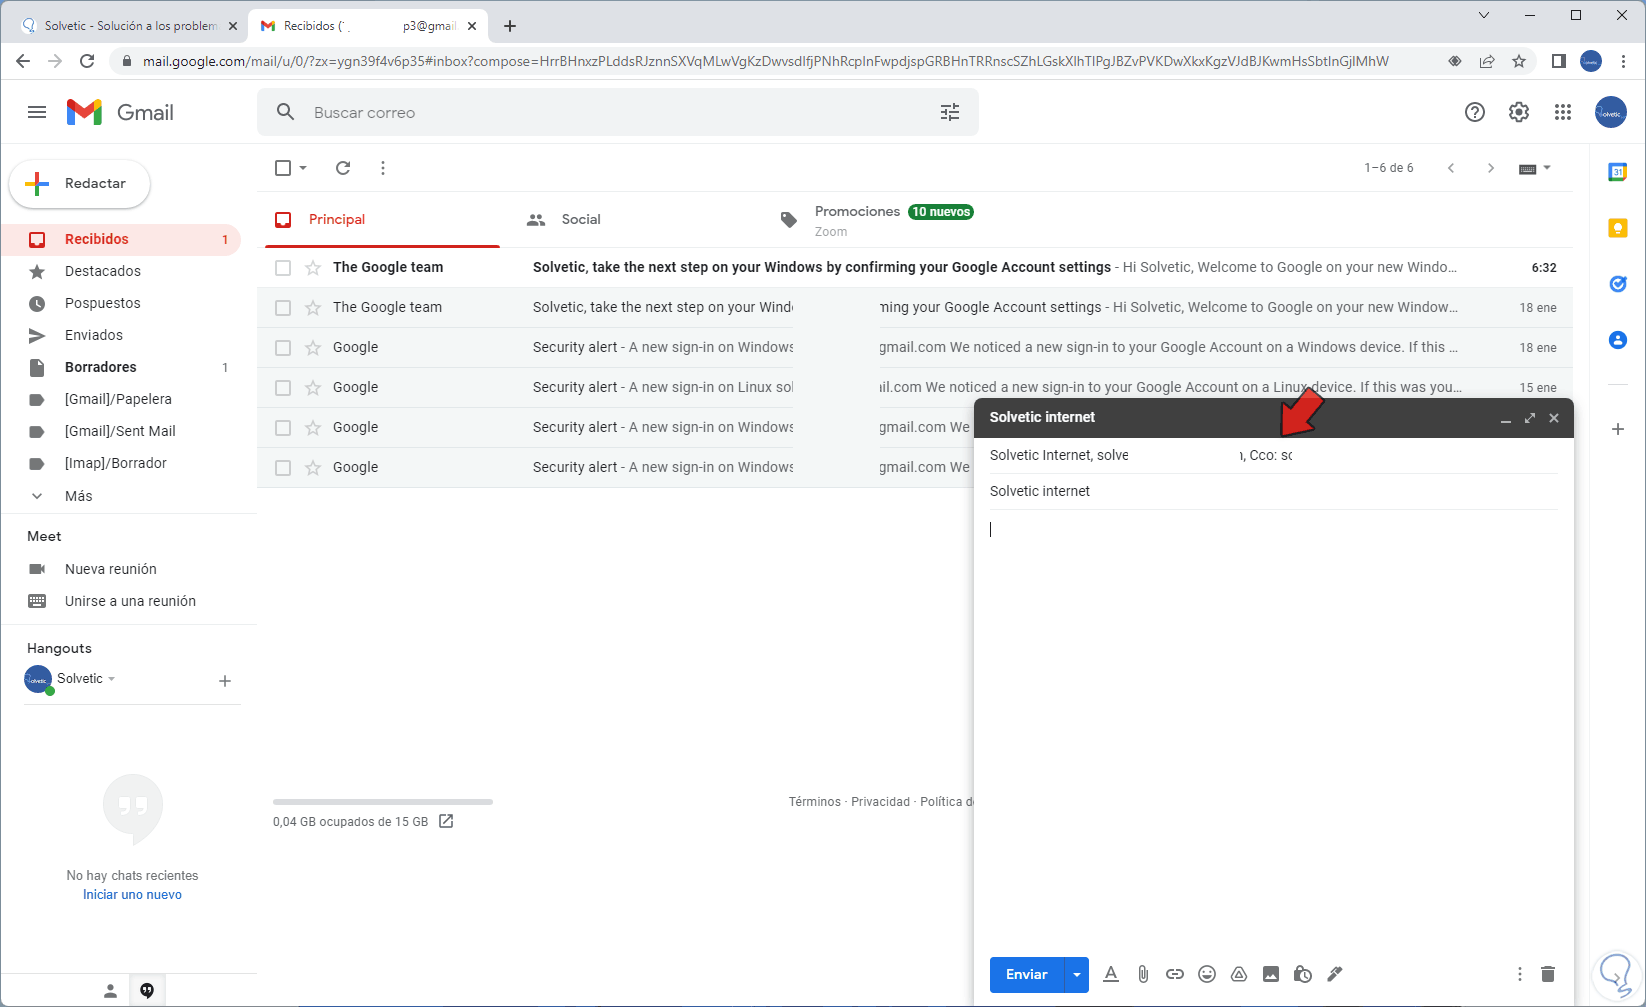Screen dimensions: 1646x1007
Task: Refresh the inbox message list
Action: [343, 168]
